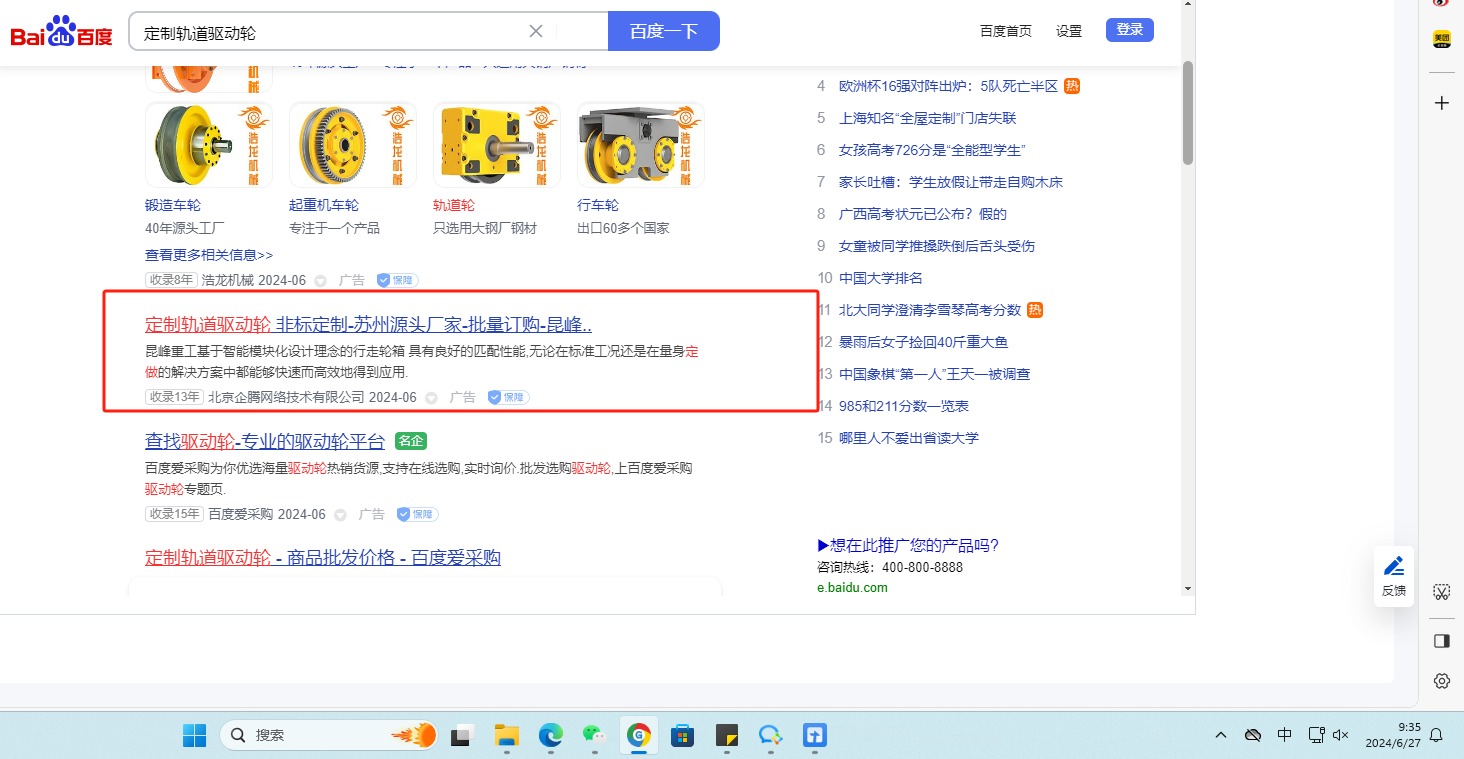Switch the 中 input method indicator
The image size is (1464, 759).
pyautogui.click(x=1284, y=735)
